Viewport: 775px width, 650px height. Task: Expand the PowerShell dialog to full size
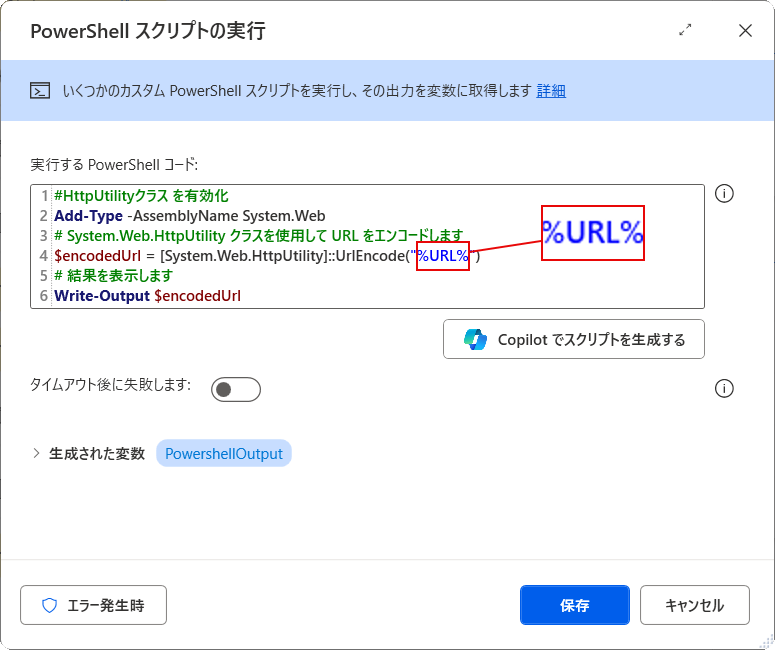pos(685,30)
